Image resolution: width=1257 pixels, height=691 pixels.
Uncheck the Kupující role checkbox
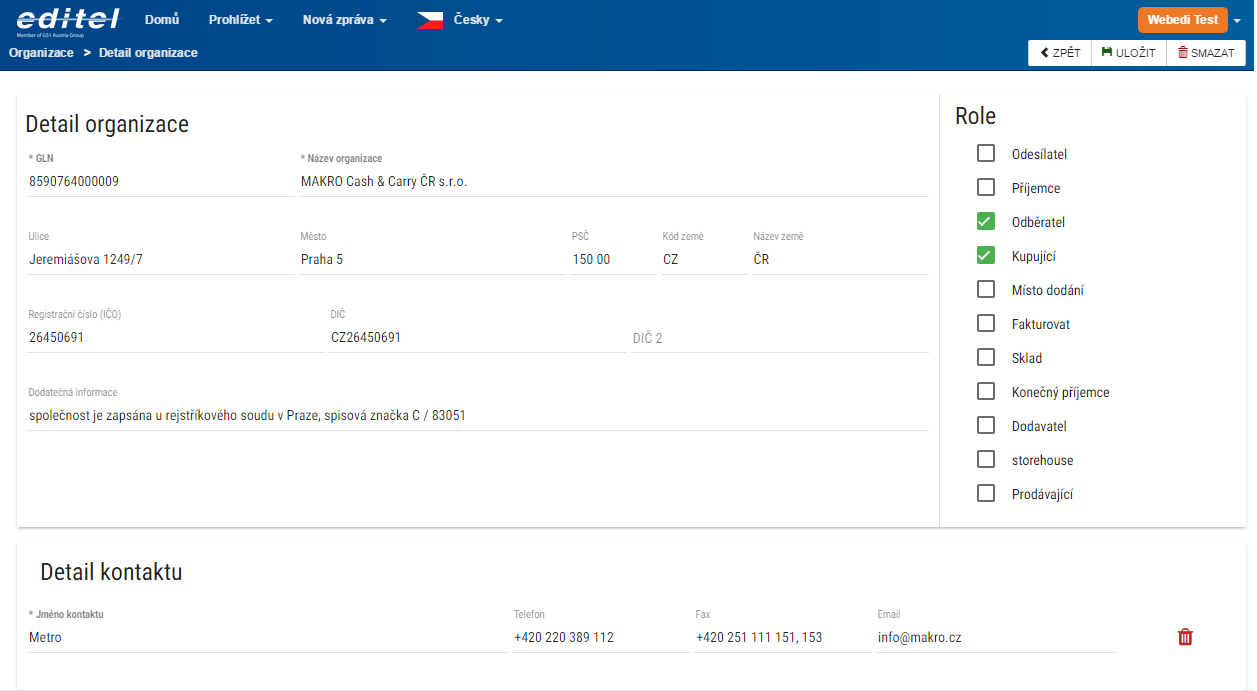tap(986, 255)
